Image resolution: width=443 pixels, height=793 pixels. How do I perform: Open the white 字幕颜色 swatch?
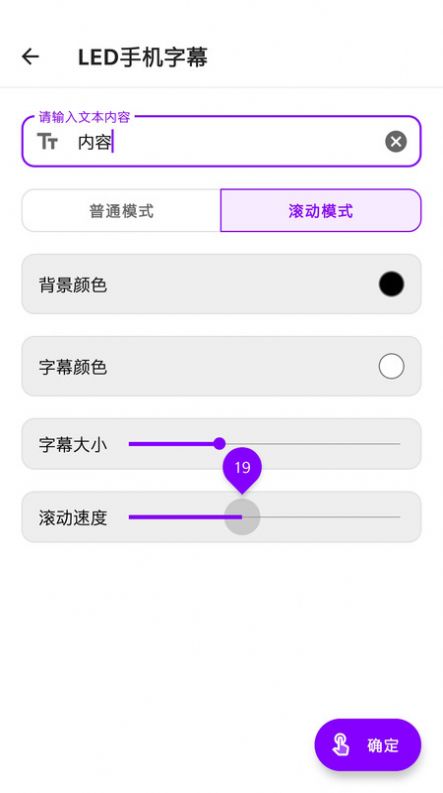tap(391, 366)
